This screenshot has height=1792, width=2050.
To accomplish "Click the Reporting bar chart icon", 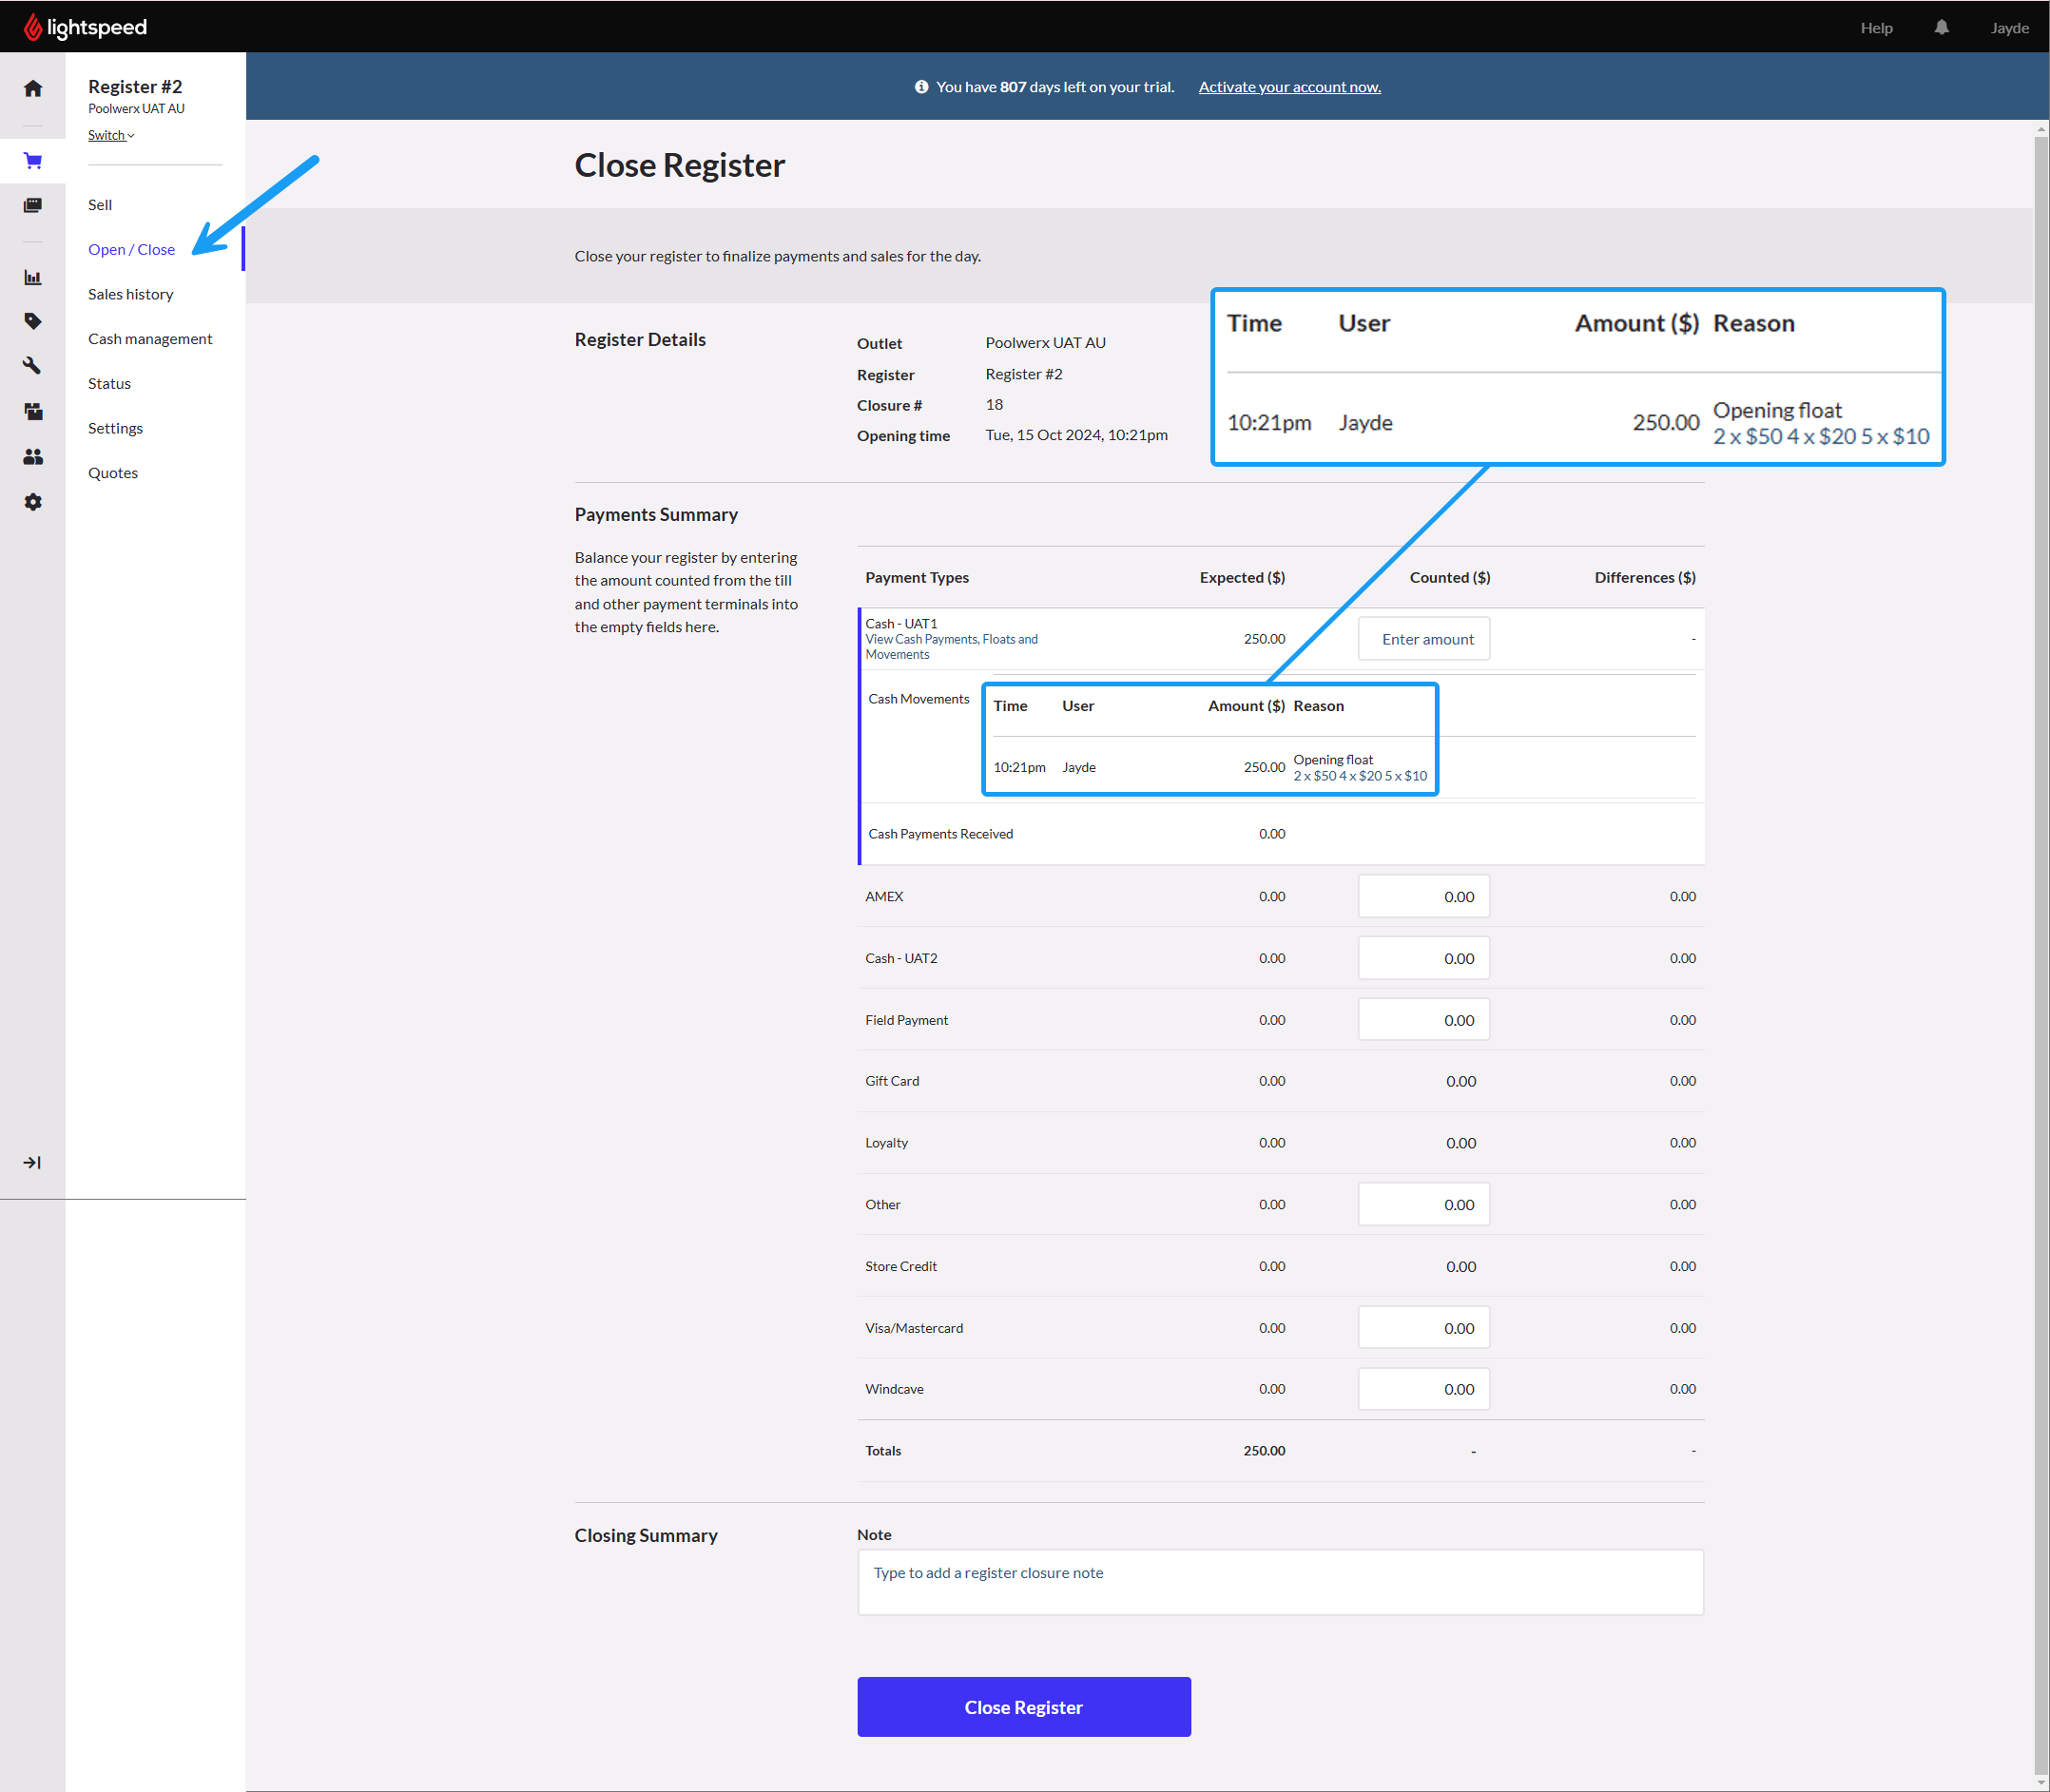I will (33, 277).
